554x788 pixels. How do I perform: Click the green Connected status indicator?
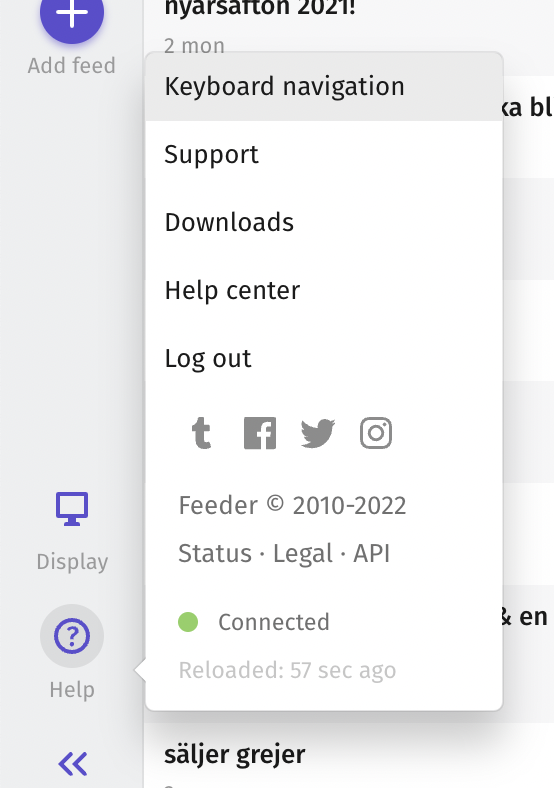point(188,622)
